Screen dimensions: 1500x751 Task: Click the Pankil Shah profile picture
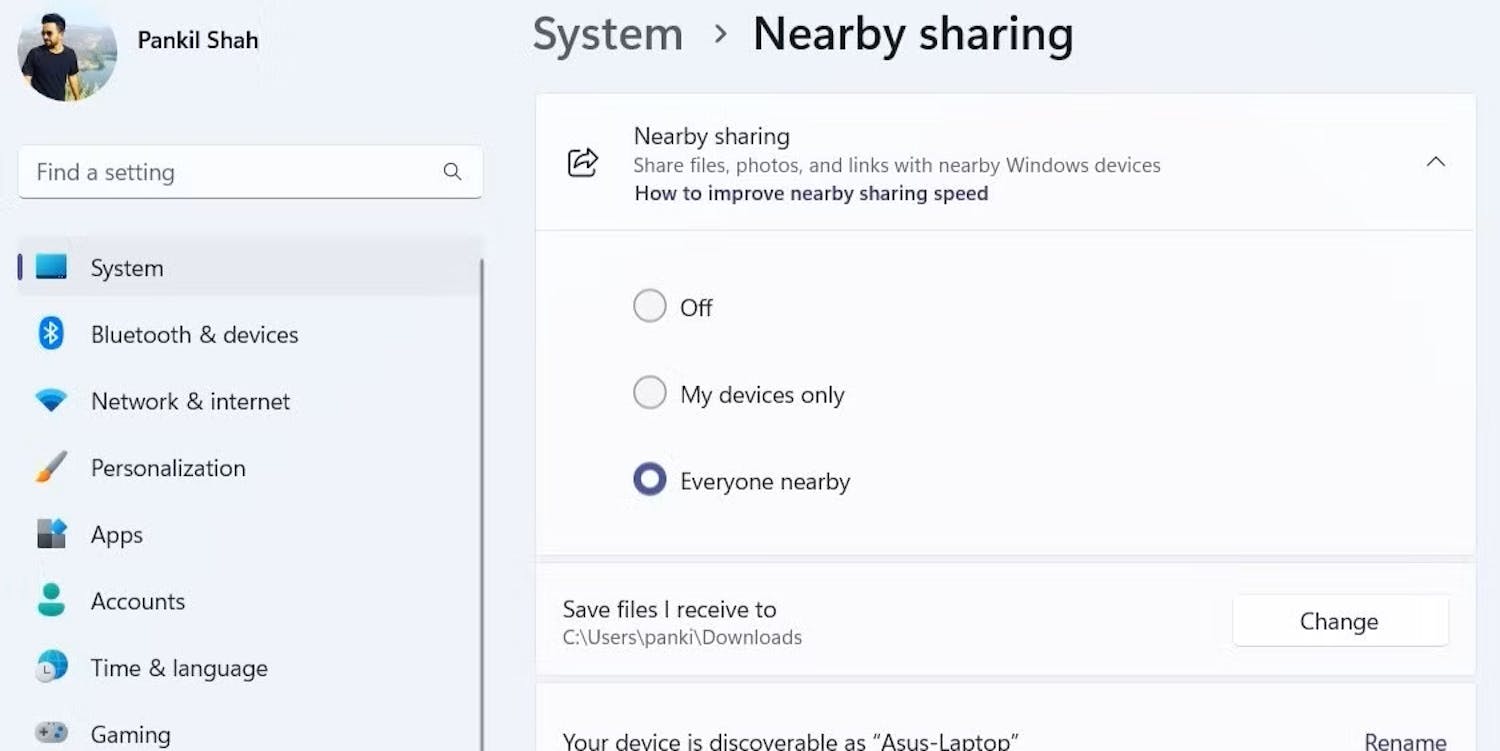coord(65,53)
